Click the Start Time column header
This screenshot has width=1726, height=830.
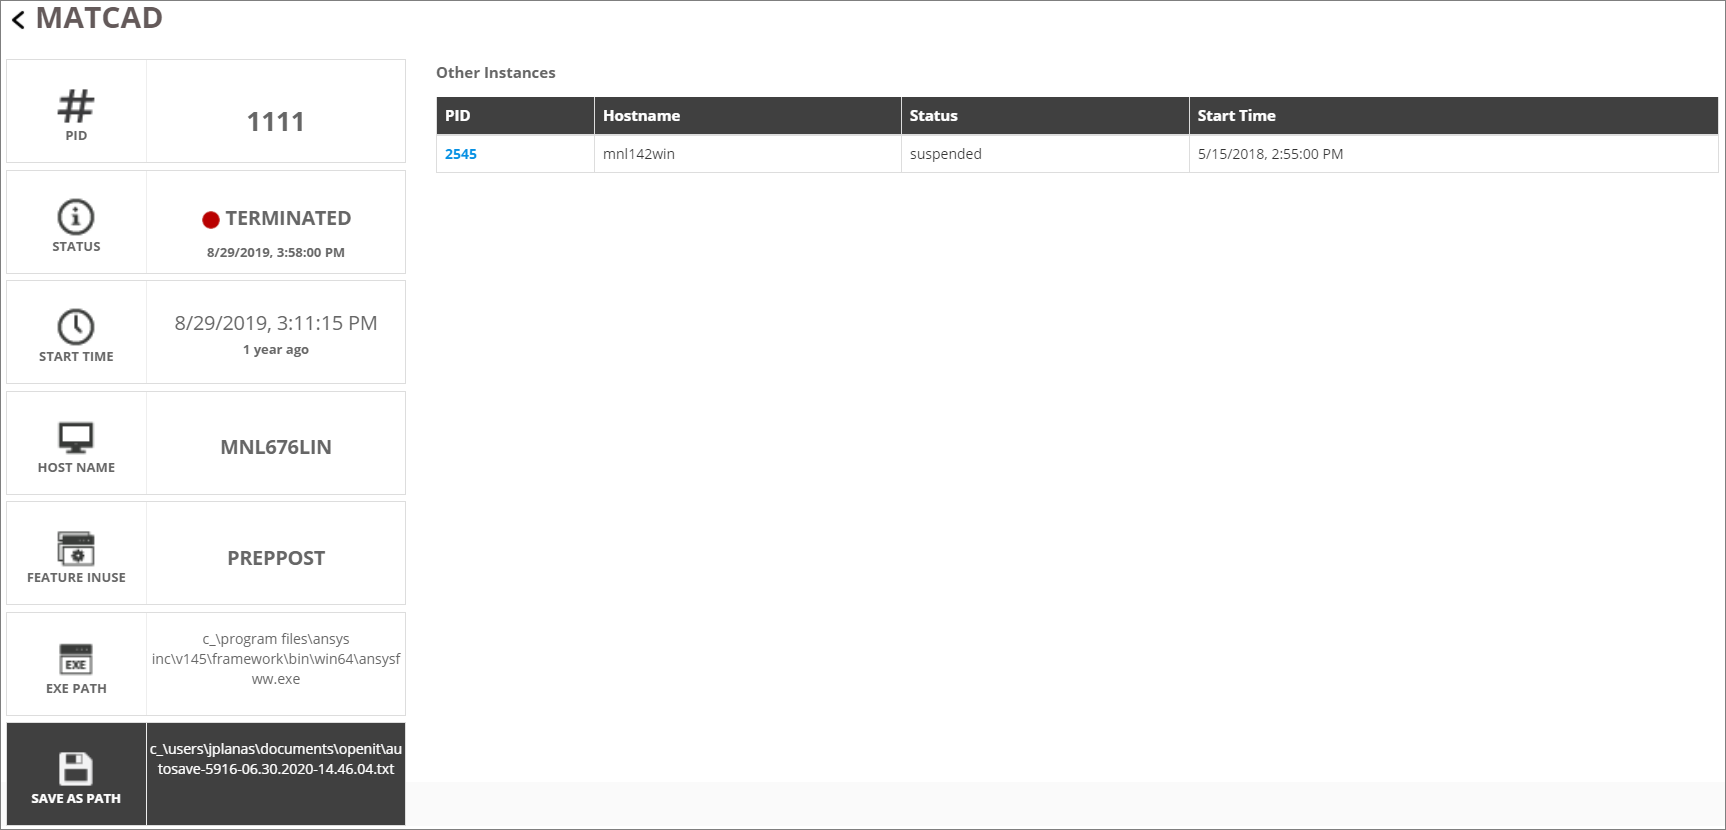point(1454,116)
